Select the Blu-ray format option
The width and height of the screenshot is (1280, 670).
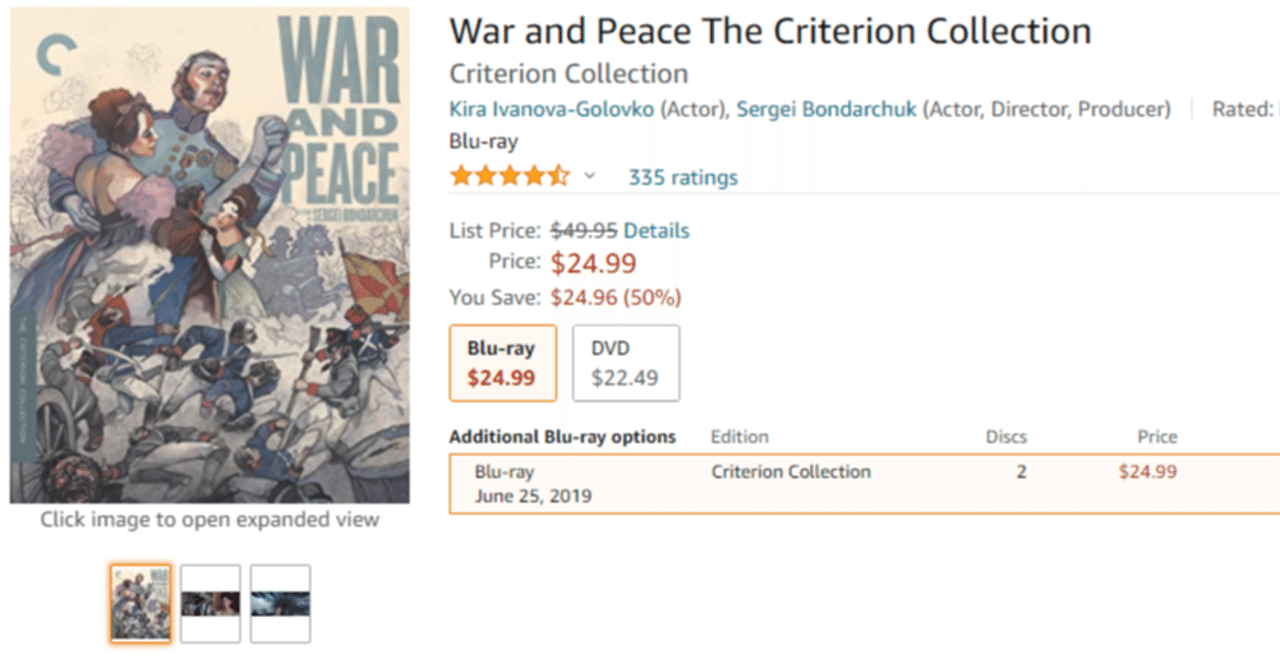pyautogui.click(x=502, y=362)
